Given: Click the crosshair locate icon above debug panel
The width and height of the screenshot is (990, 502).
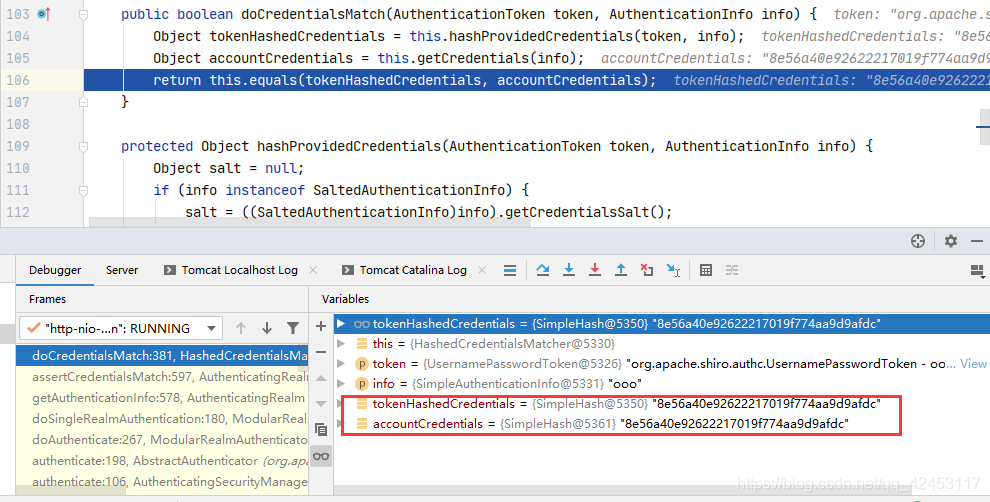Looking at the screenshot, I should (x=918, y=241).
